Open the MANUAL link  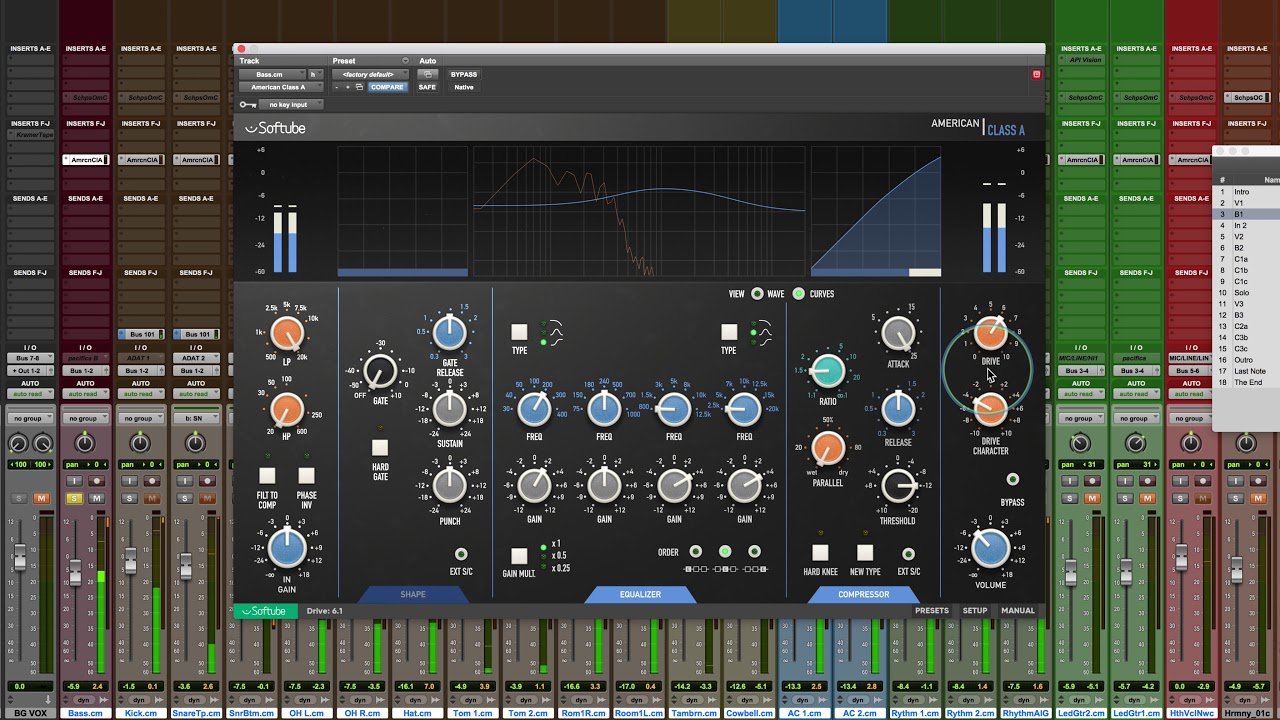1018,611
